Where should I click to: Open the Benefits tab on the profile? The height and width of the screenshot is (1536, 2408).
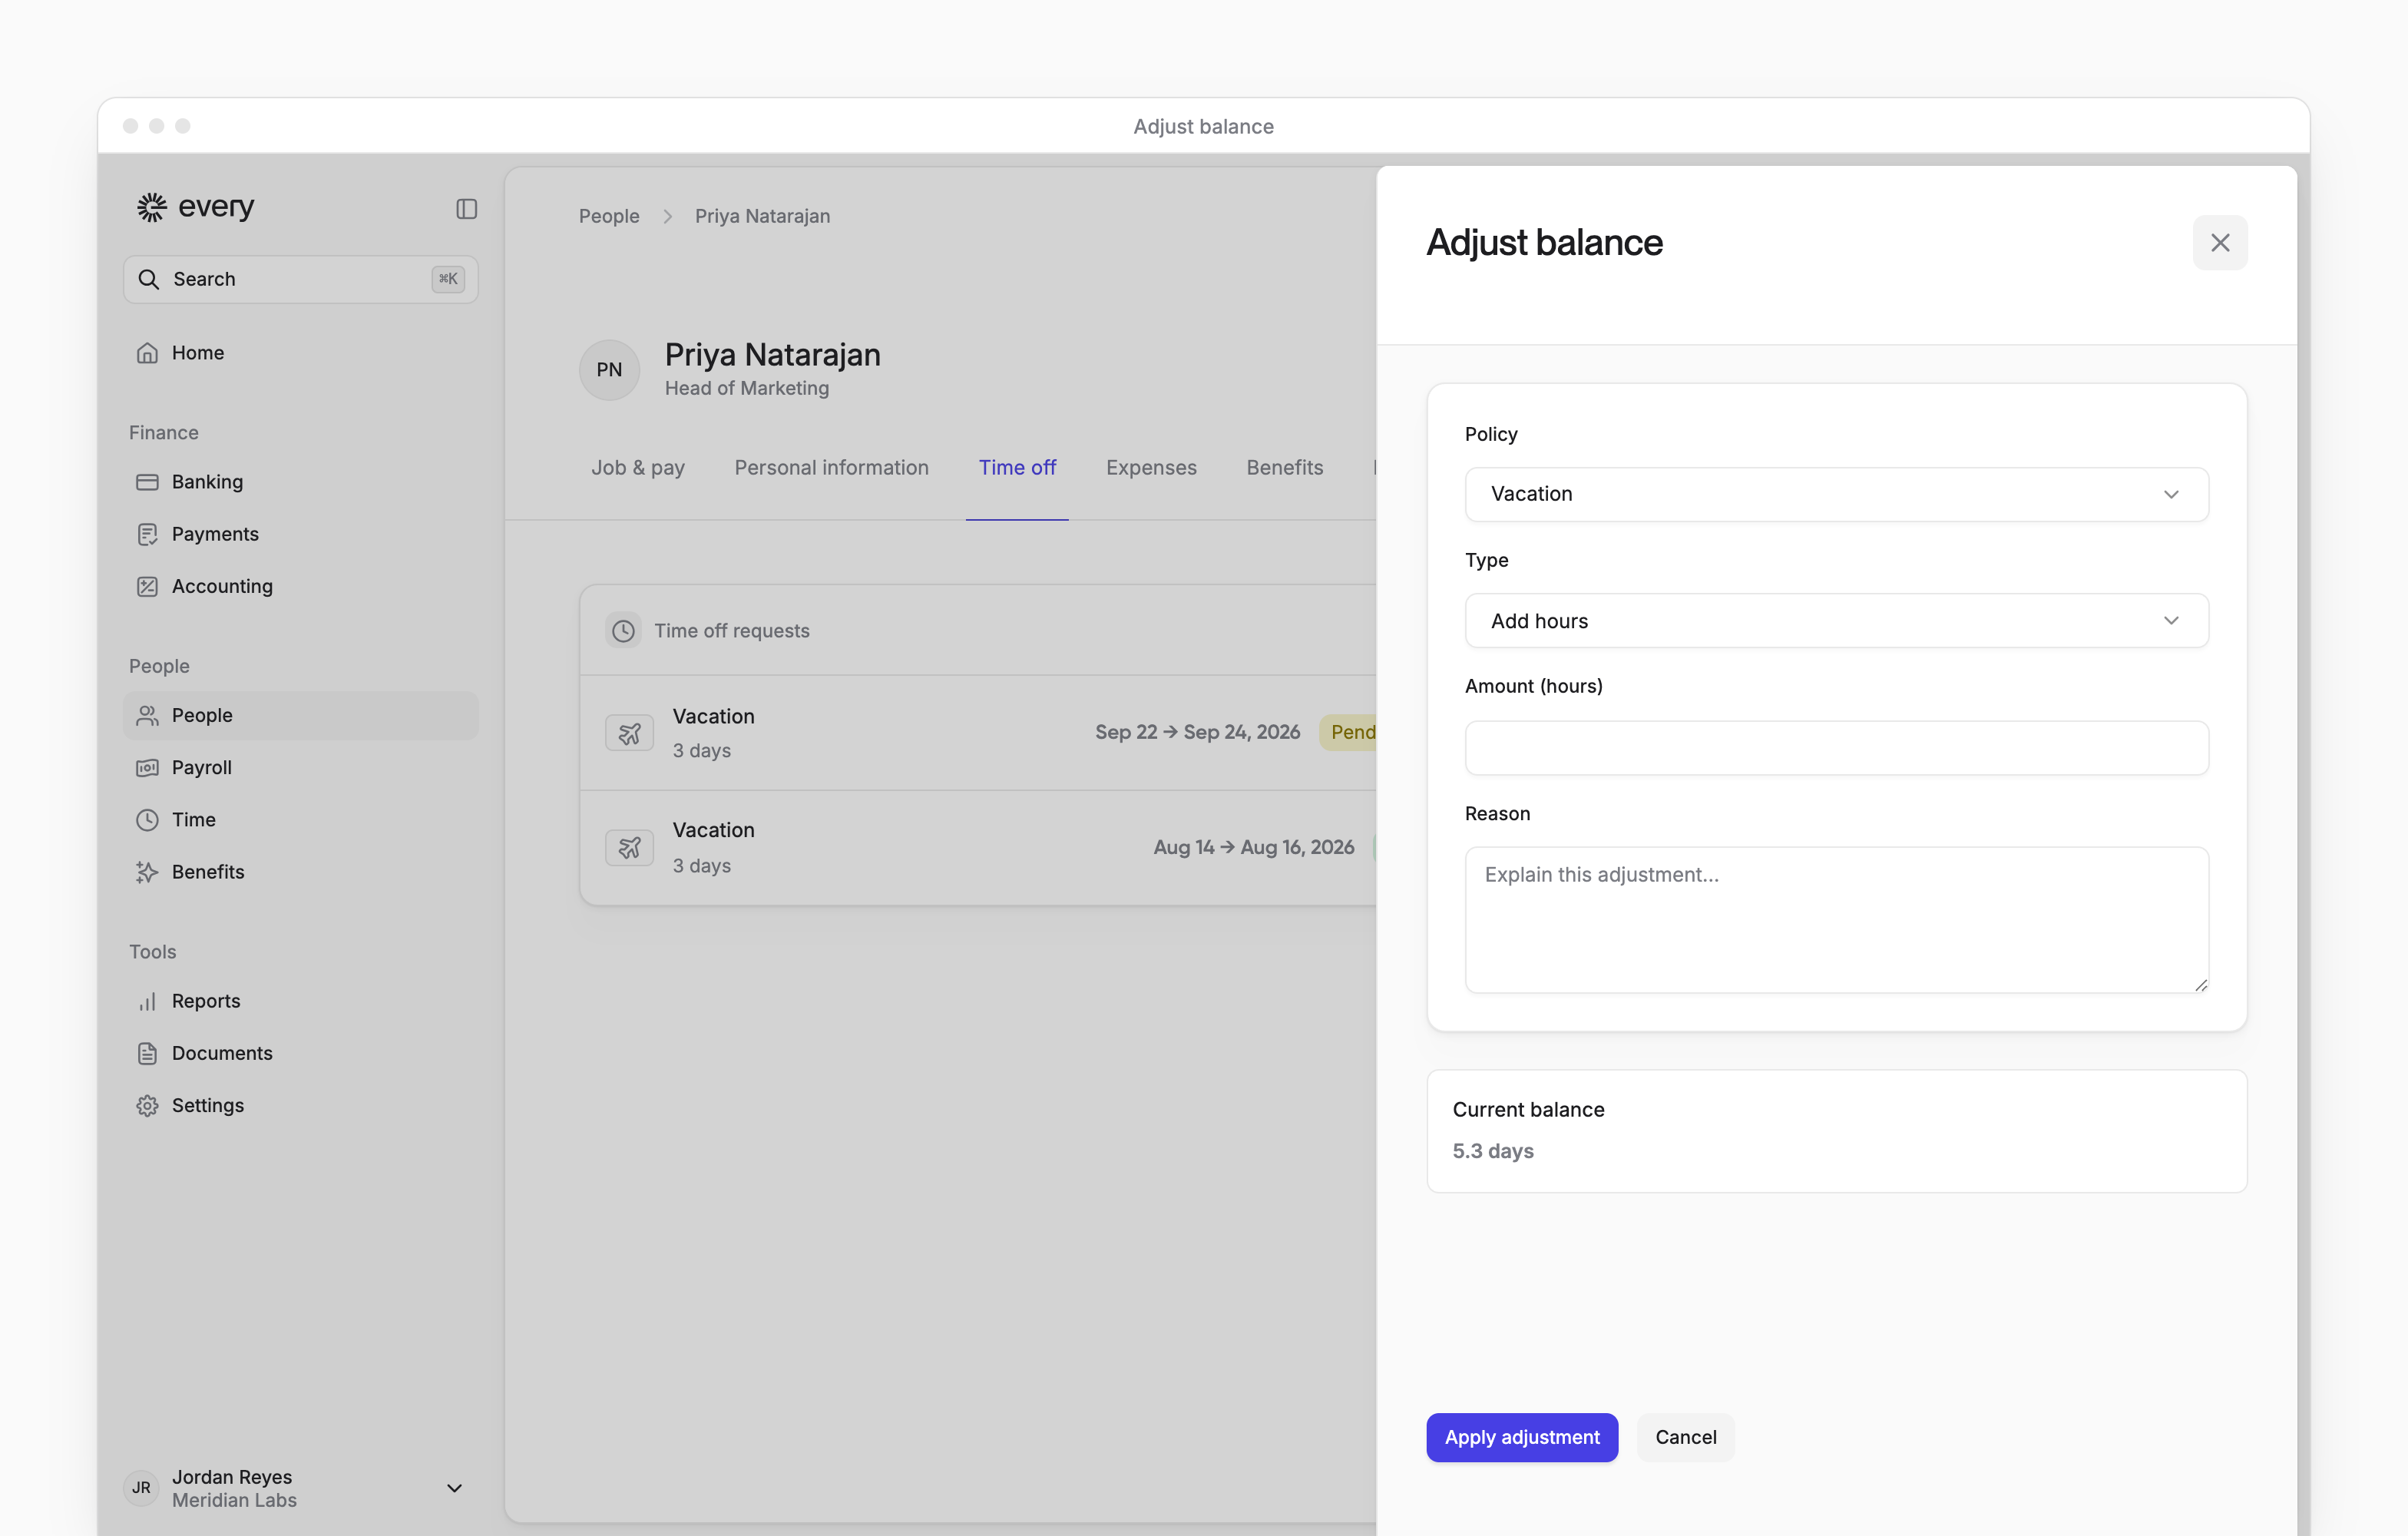(1284, 467)
